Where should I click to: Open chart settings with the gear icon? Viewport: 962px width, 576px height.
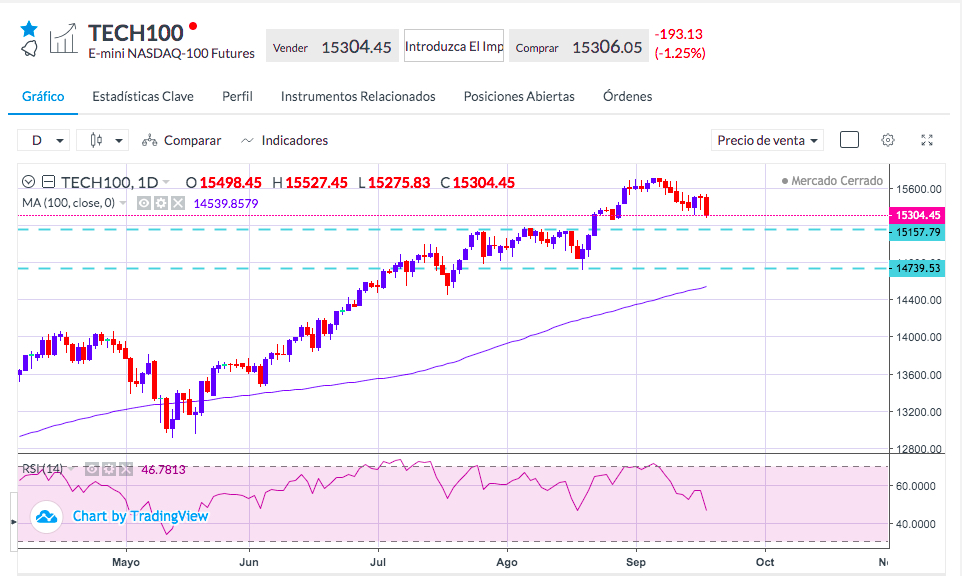(x=888, y=140)
